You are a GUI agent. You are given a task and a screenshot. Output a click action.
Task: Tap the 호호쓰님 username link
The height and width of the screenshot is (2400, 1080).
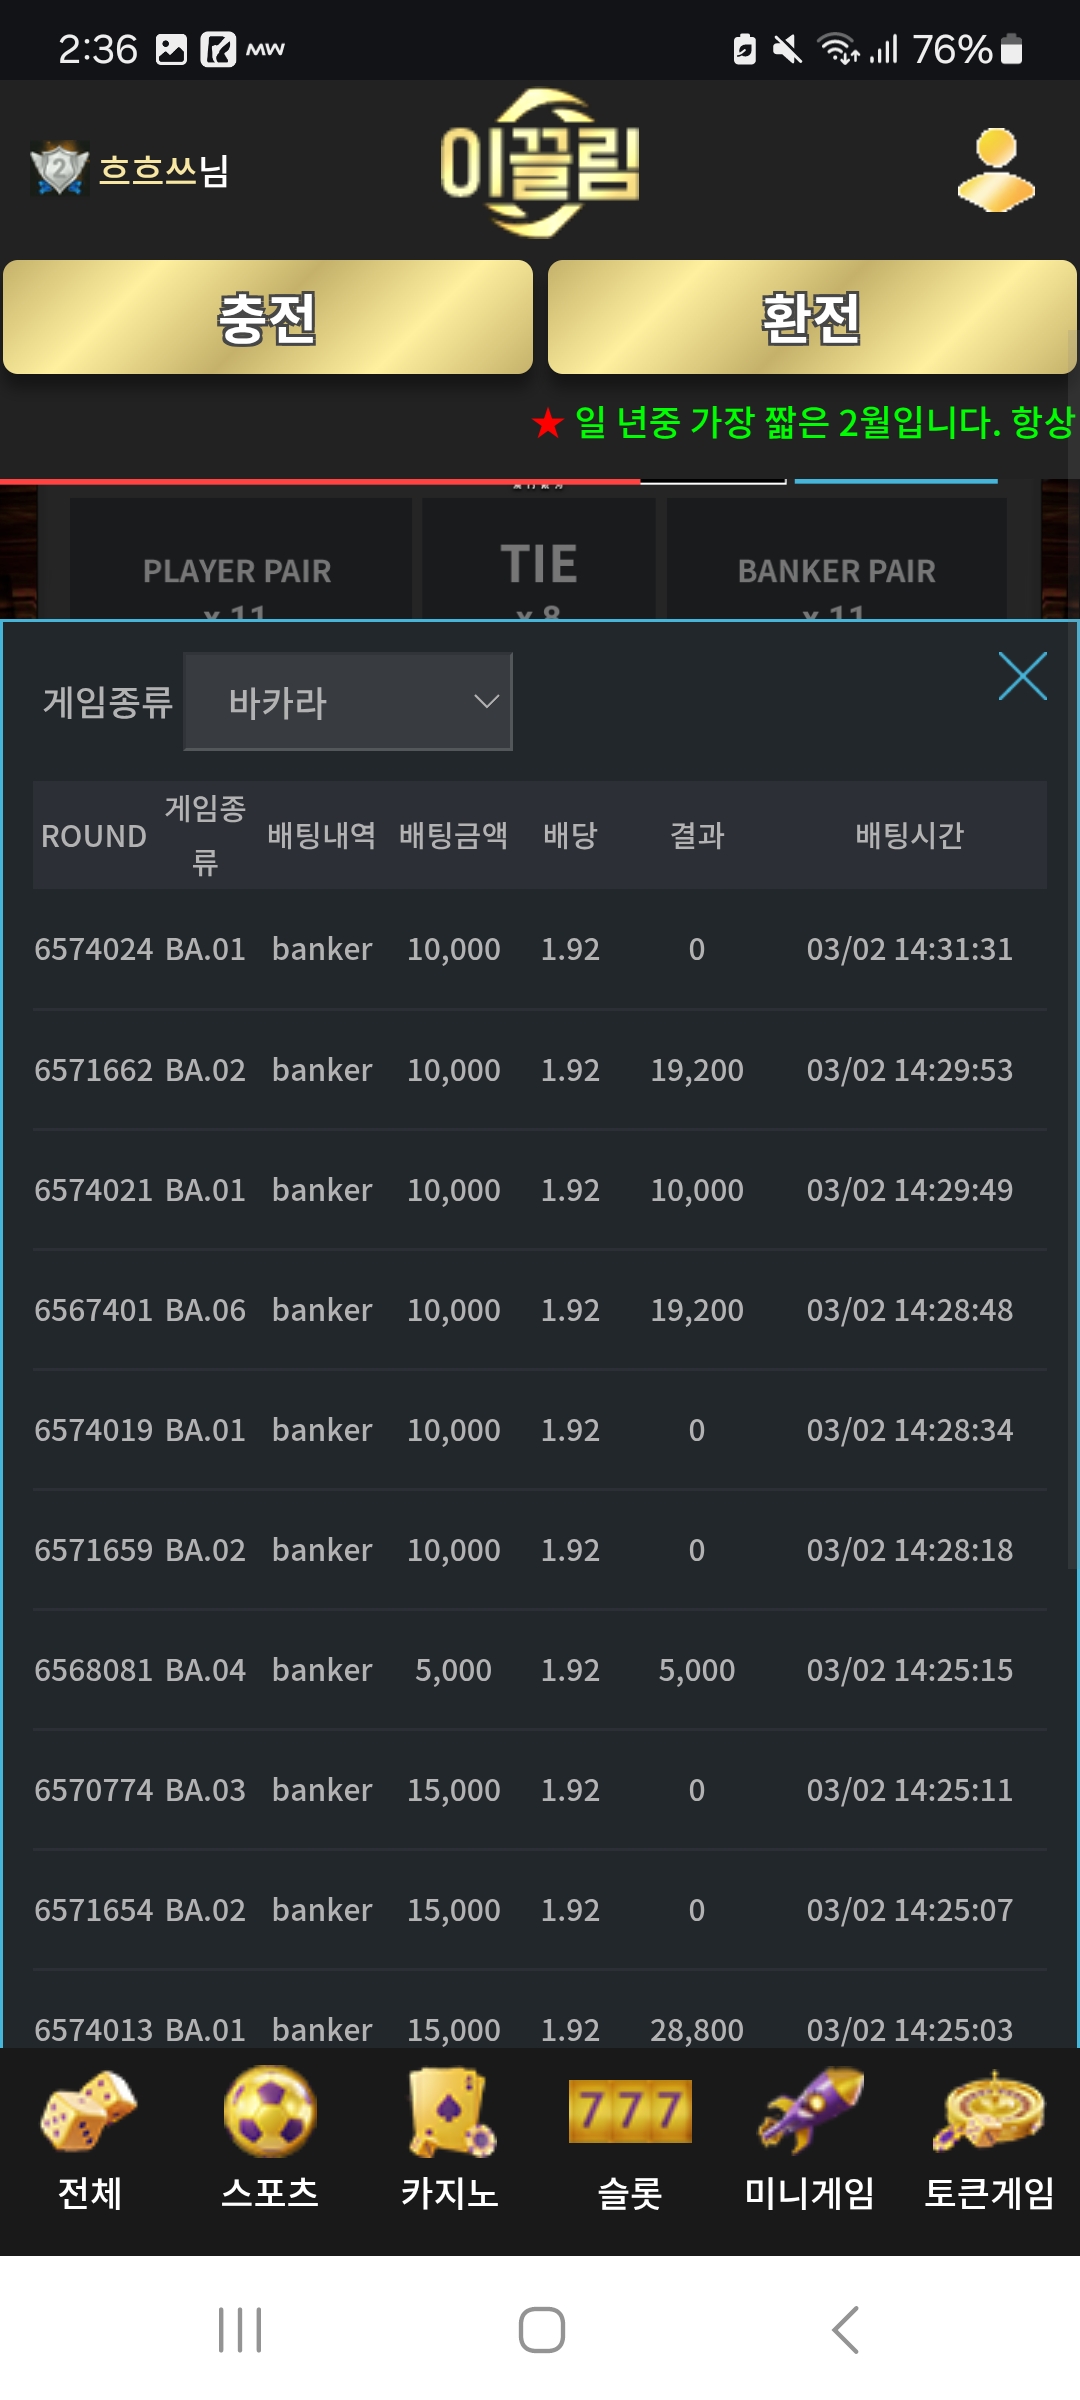pyautogui.click(x=164, y=170)
